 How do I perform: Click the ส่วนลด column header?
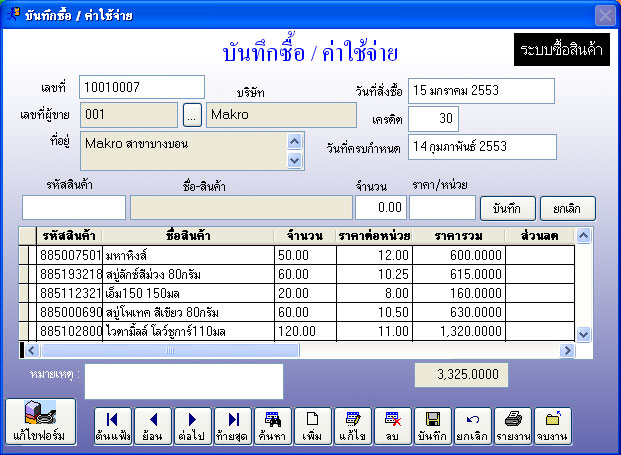pos(539,236)
